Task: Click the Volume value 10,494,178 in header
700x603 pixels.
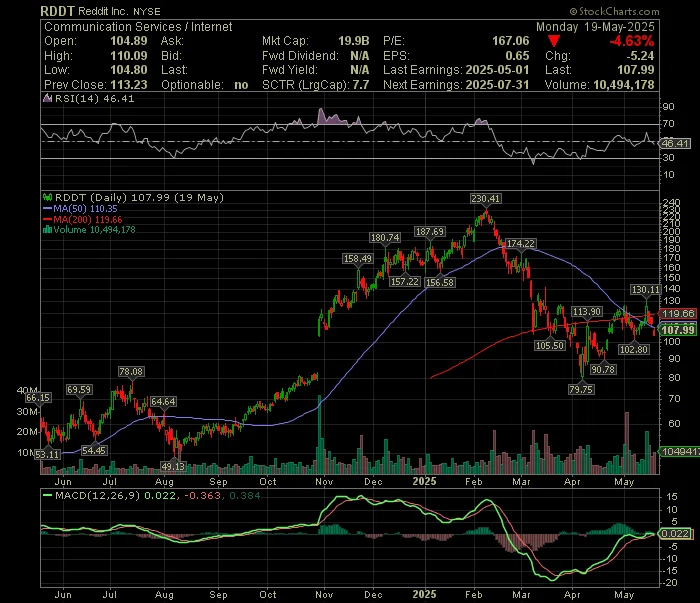Action: click(624, 85)
